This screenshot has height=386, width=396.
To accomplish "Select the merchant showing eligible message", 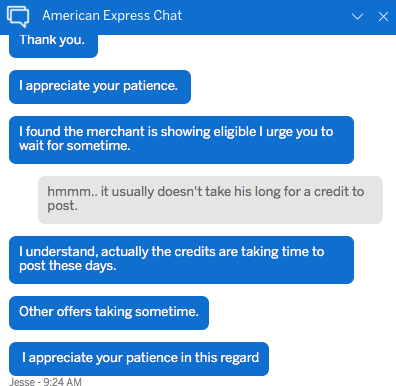I will (181, 140).
